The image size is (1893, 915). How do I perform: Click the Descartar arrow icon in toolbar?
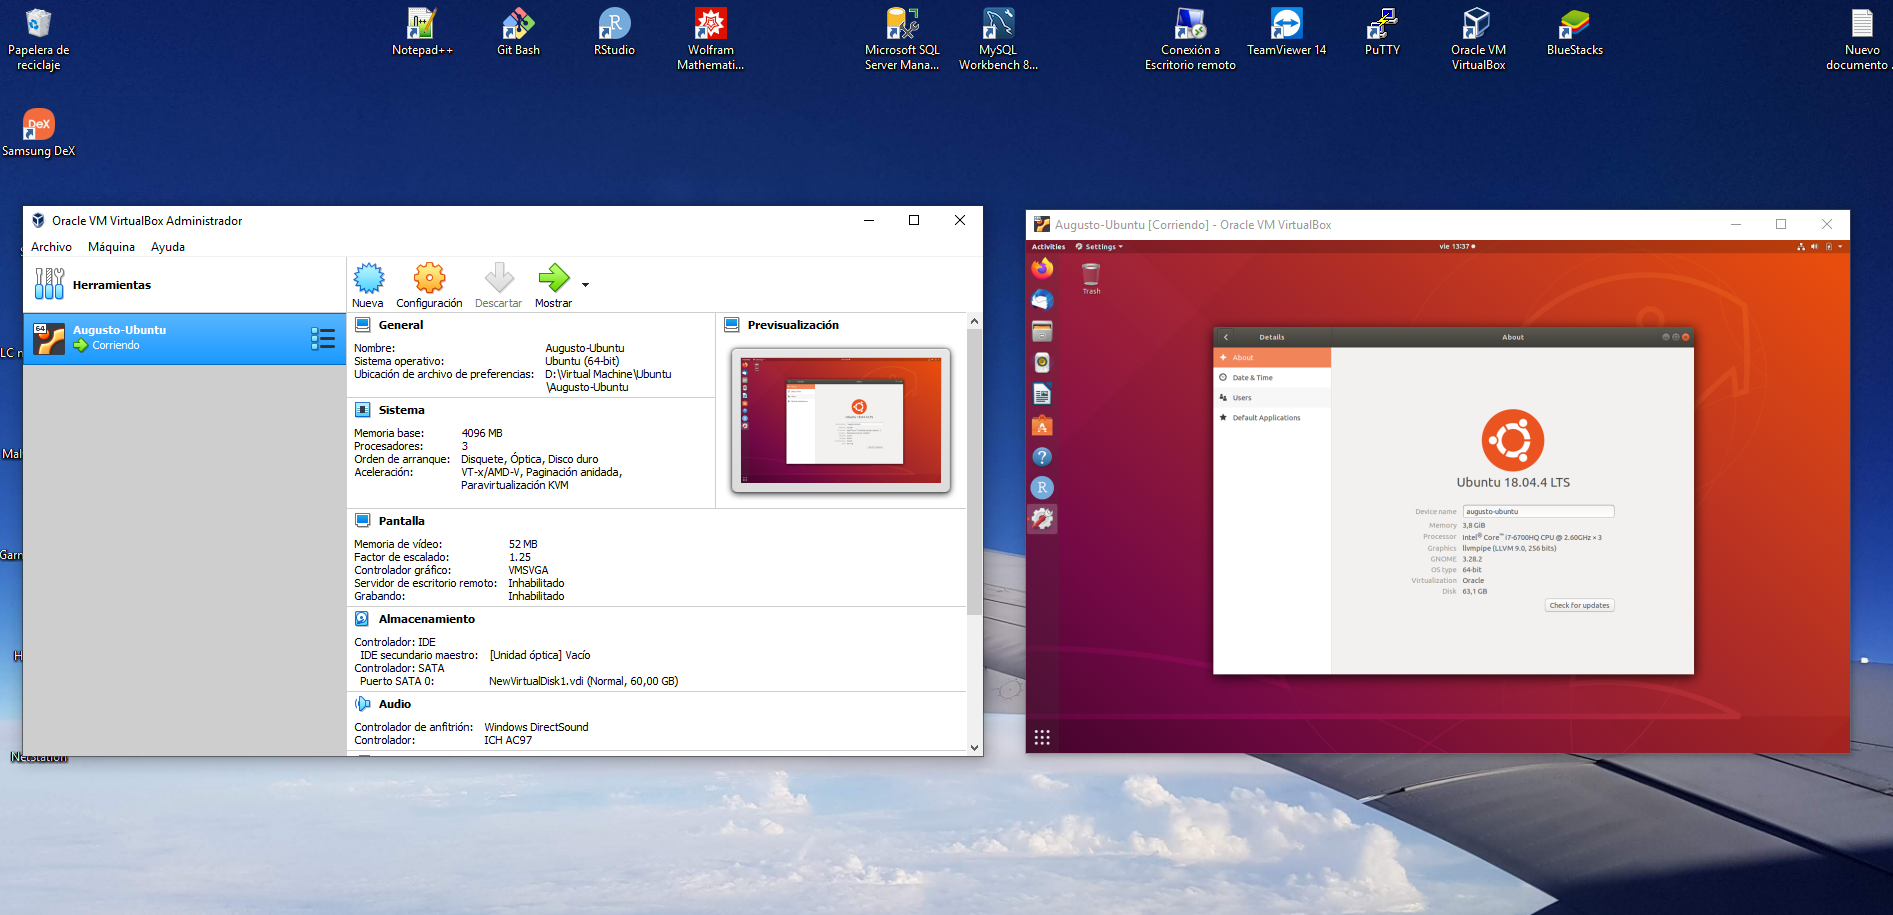(498, 278)
